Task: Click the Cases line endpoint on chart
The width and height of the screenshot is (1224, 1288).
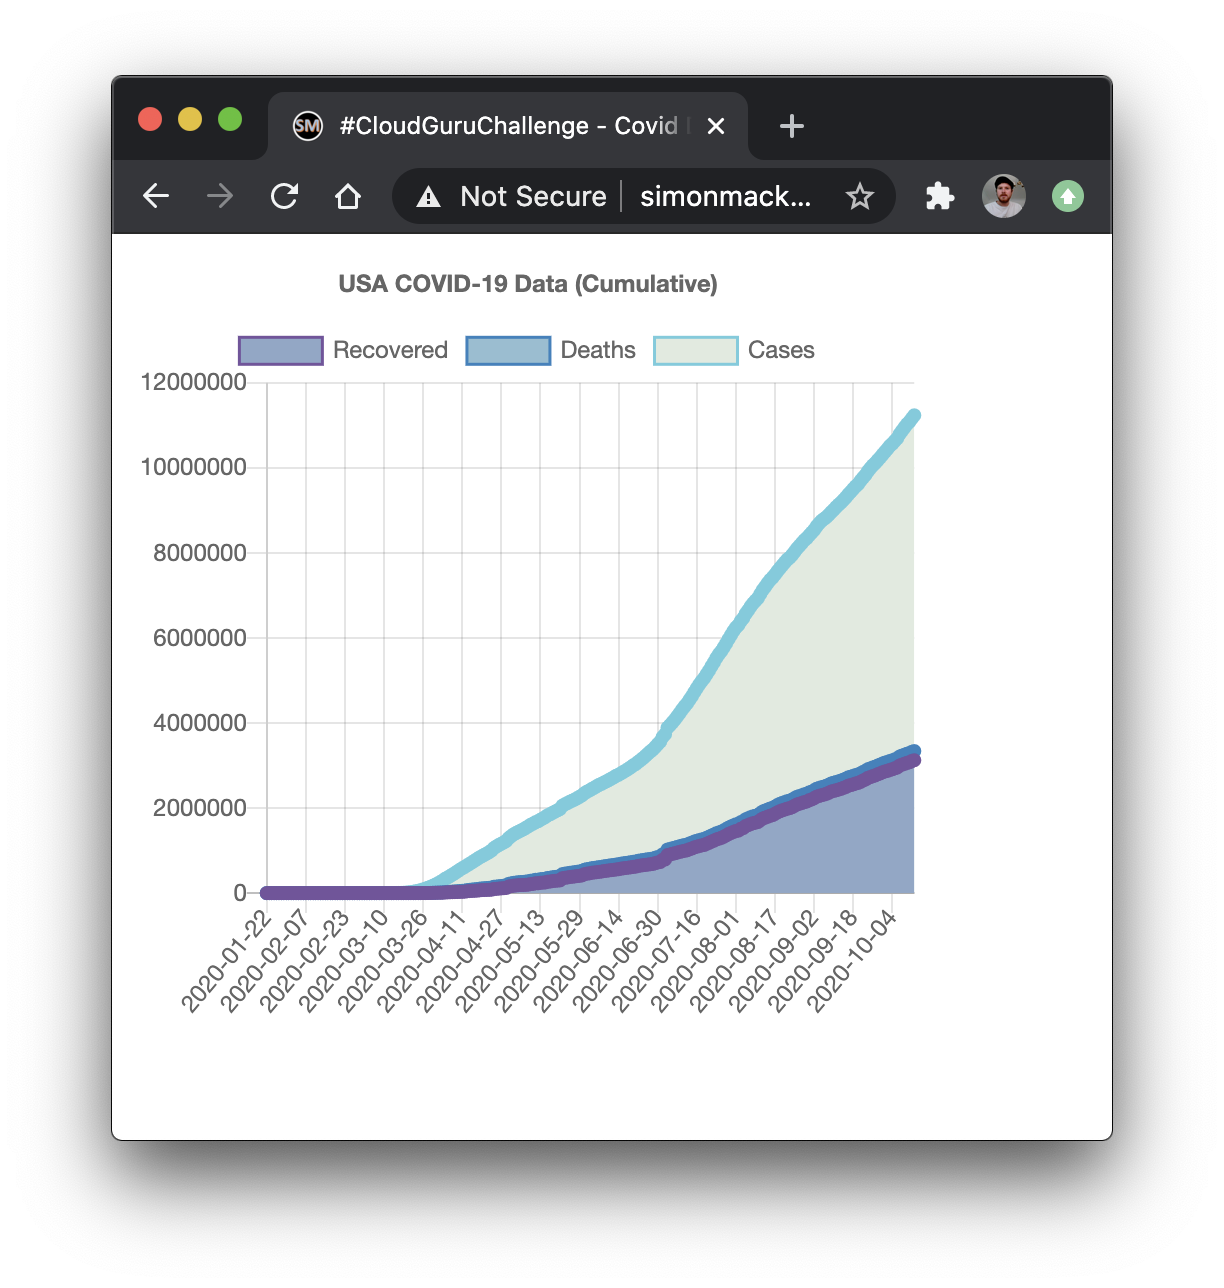Action: coord(913,416)
